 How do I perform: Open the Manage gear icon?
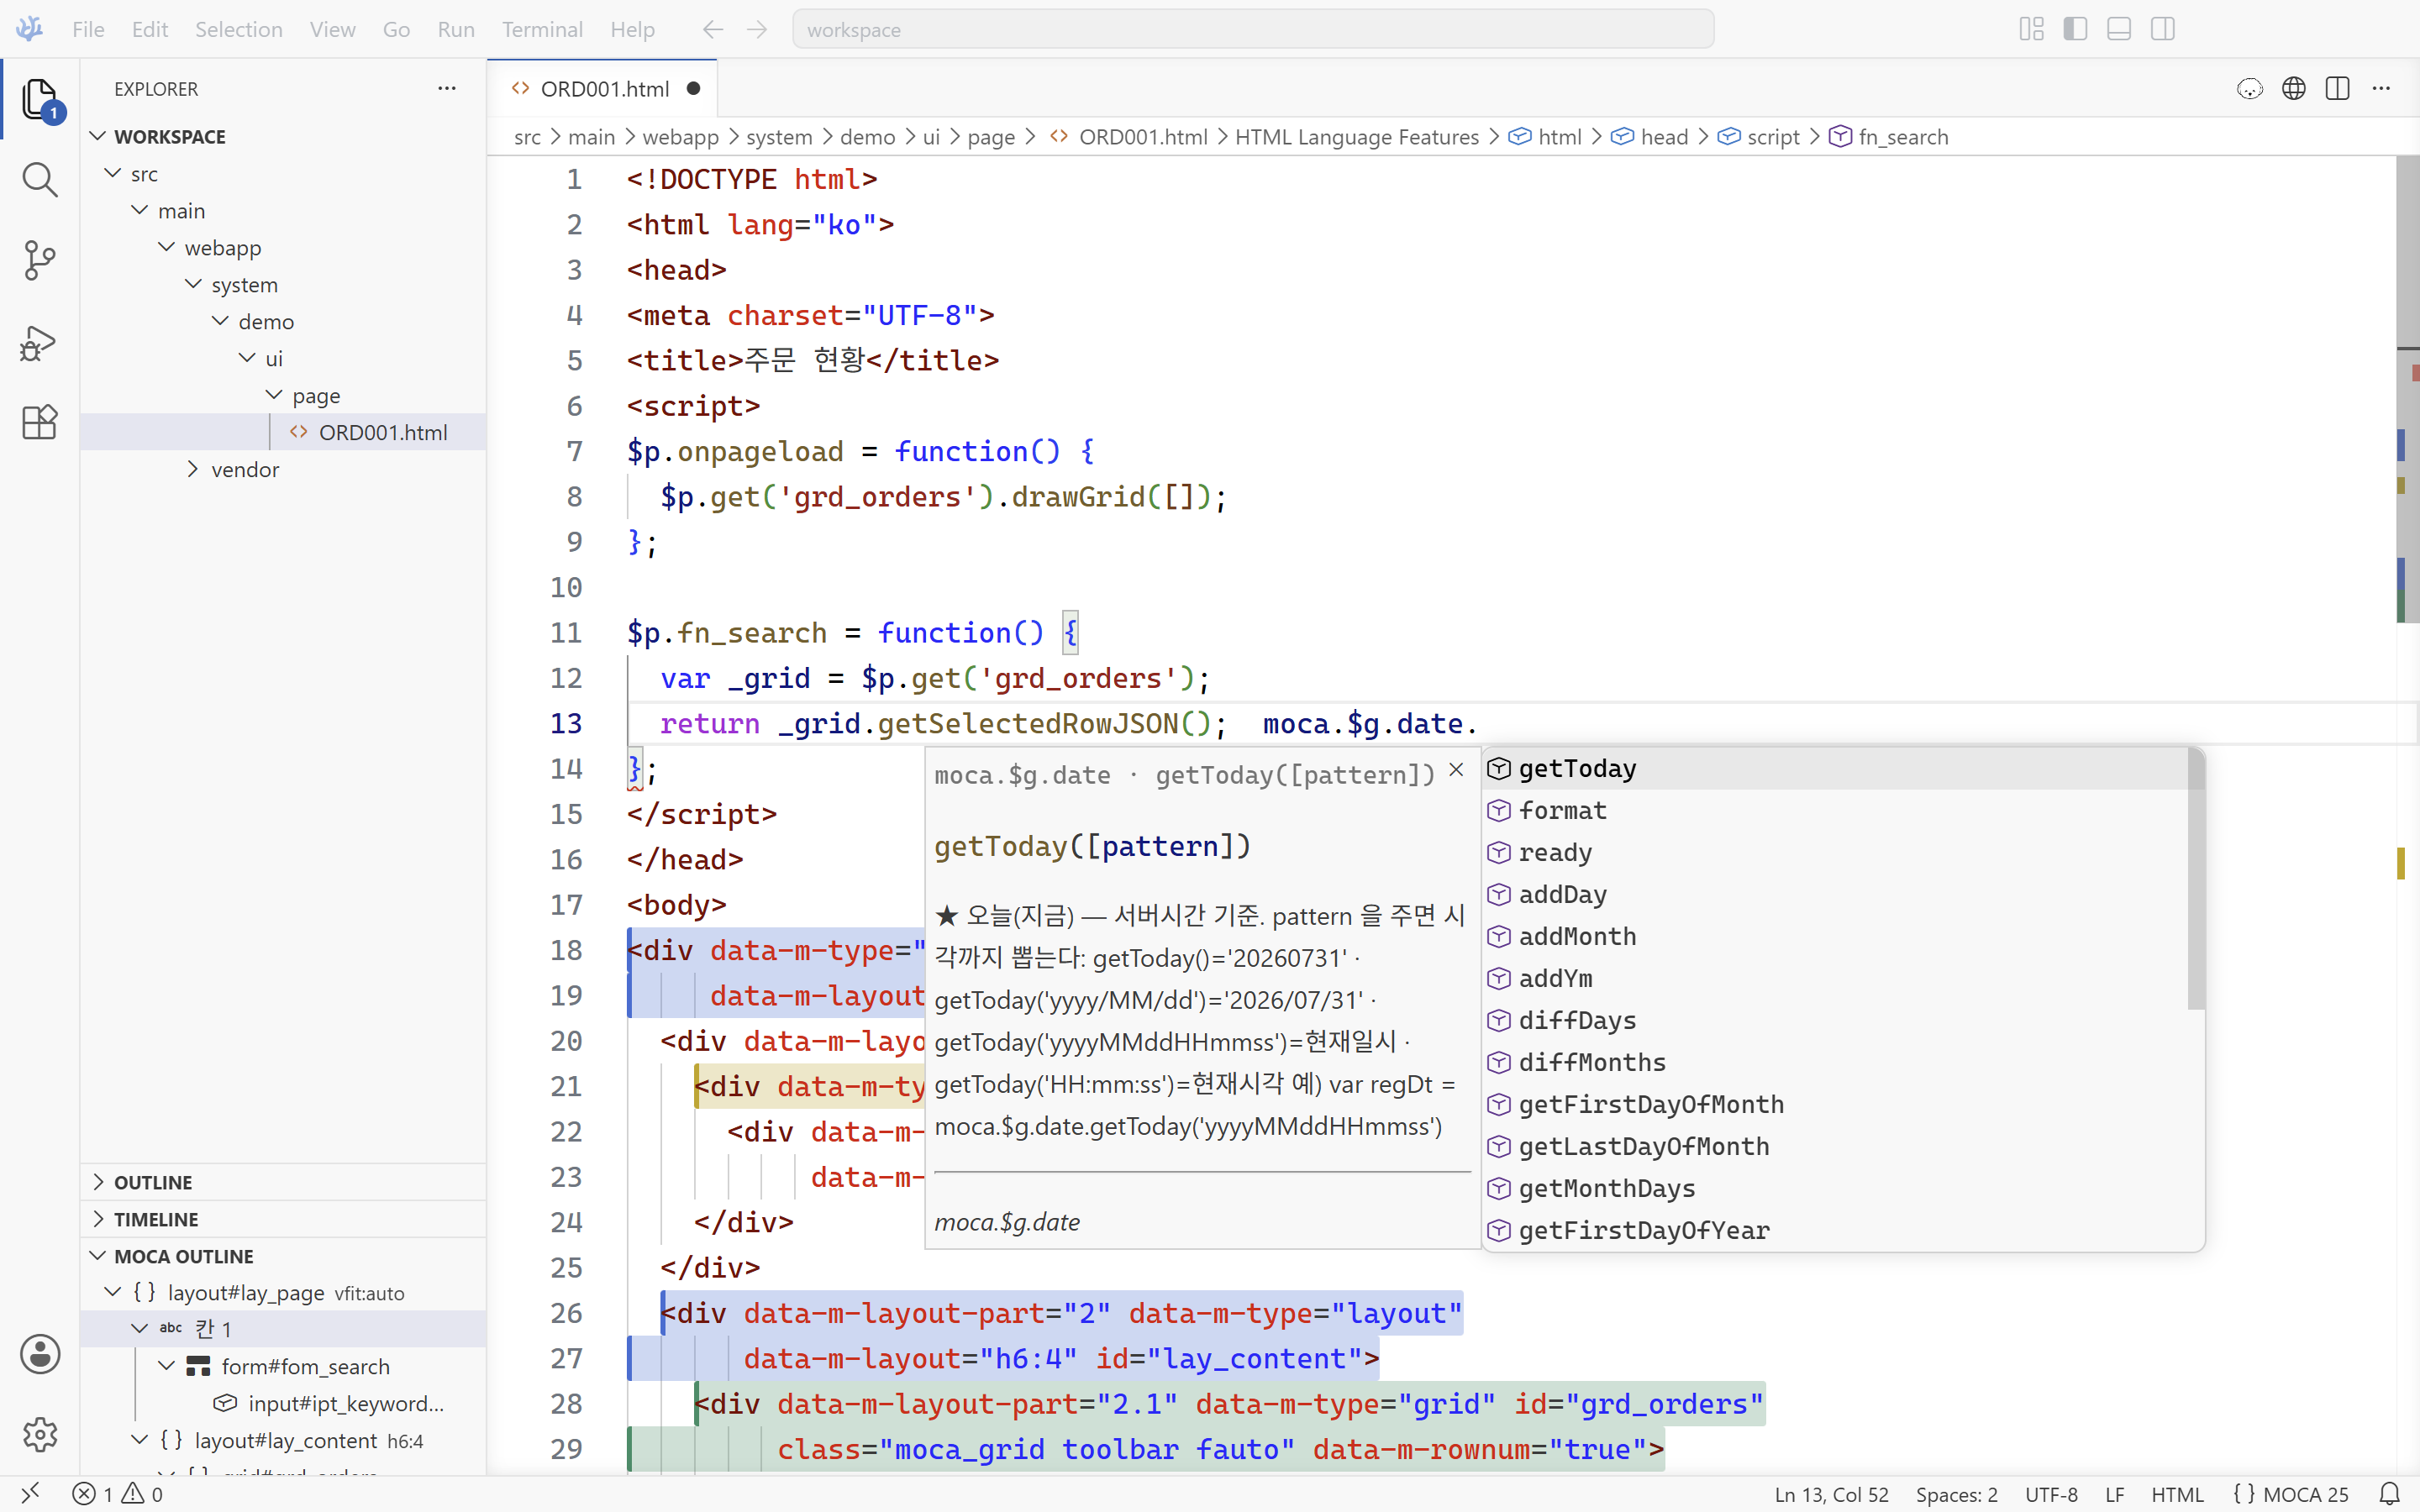tap(40, 1434)
